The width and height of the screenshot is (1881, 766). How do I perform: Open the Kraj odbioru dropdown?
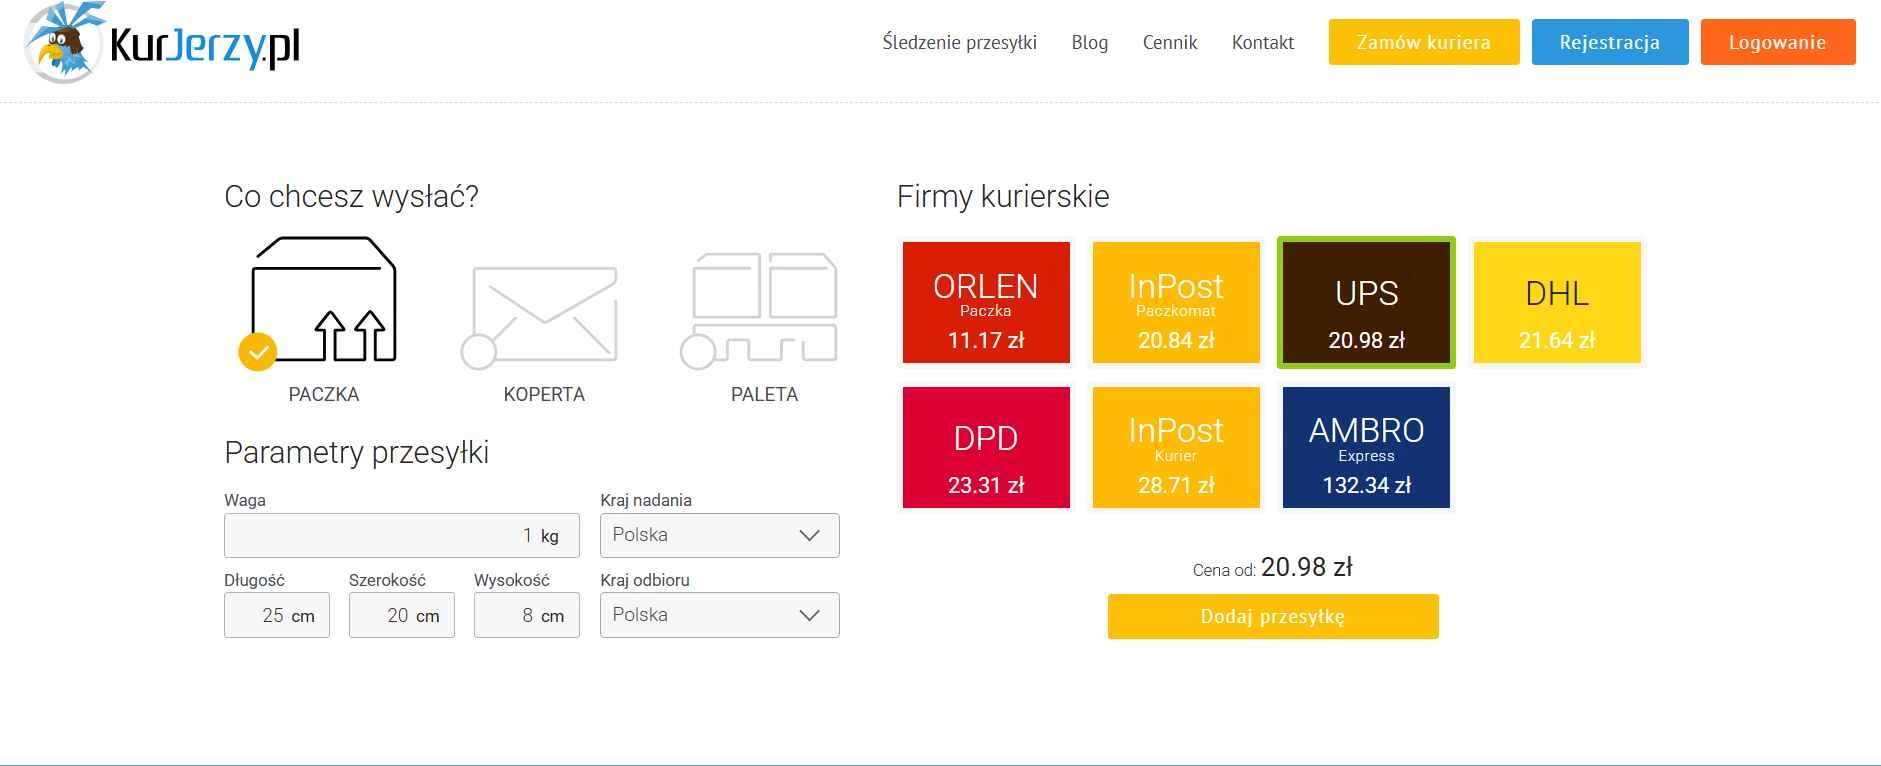(720, 615)
